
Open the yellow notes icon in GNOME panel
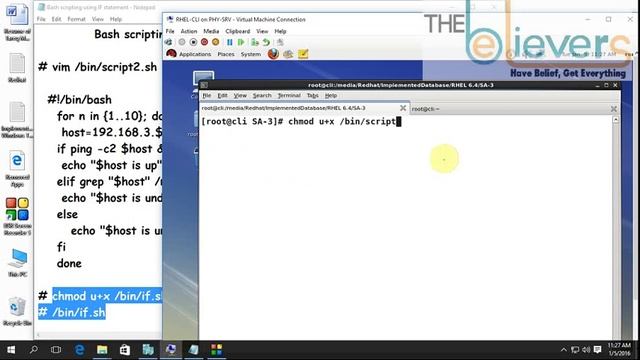click(303, 54)
